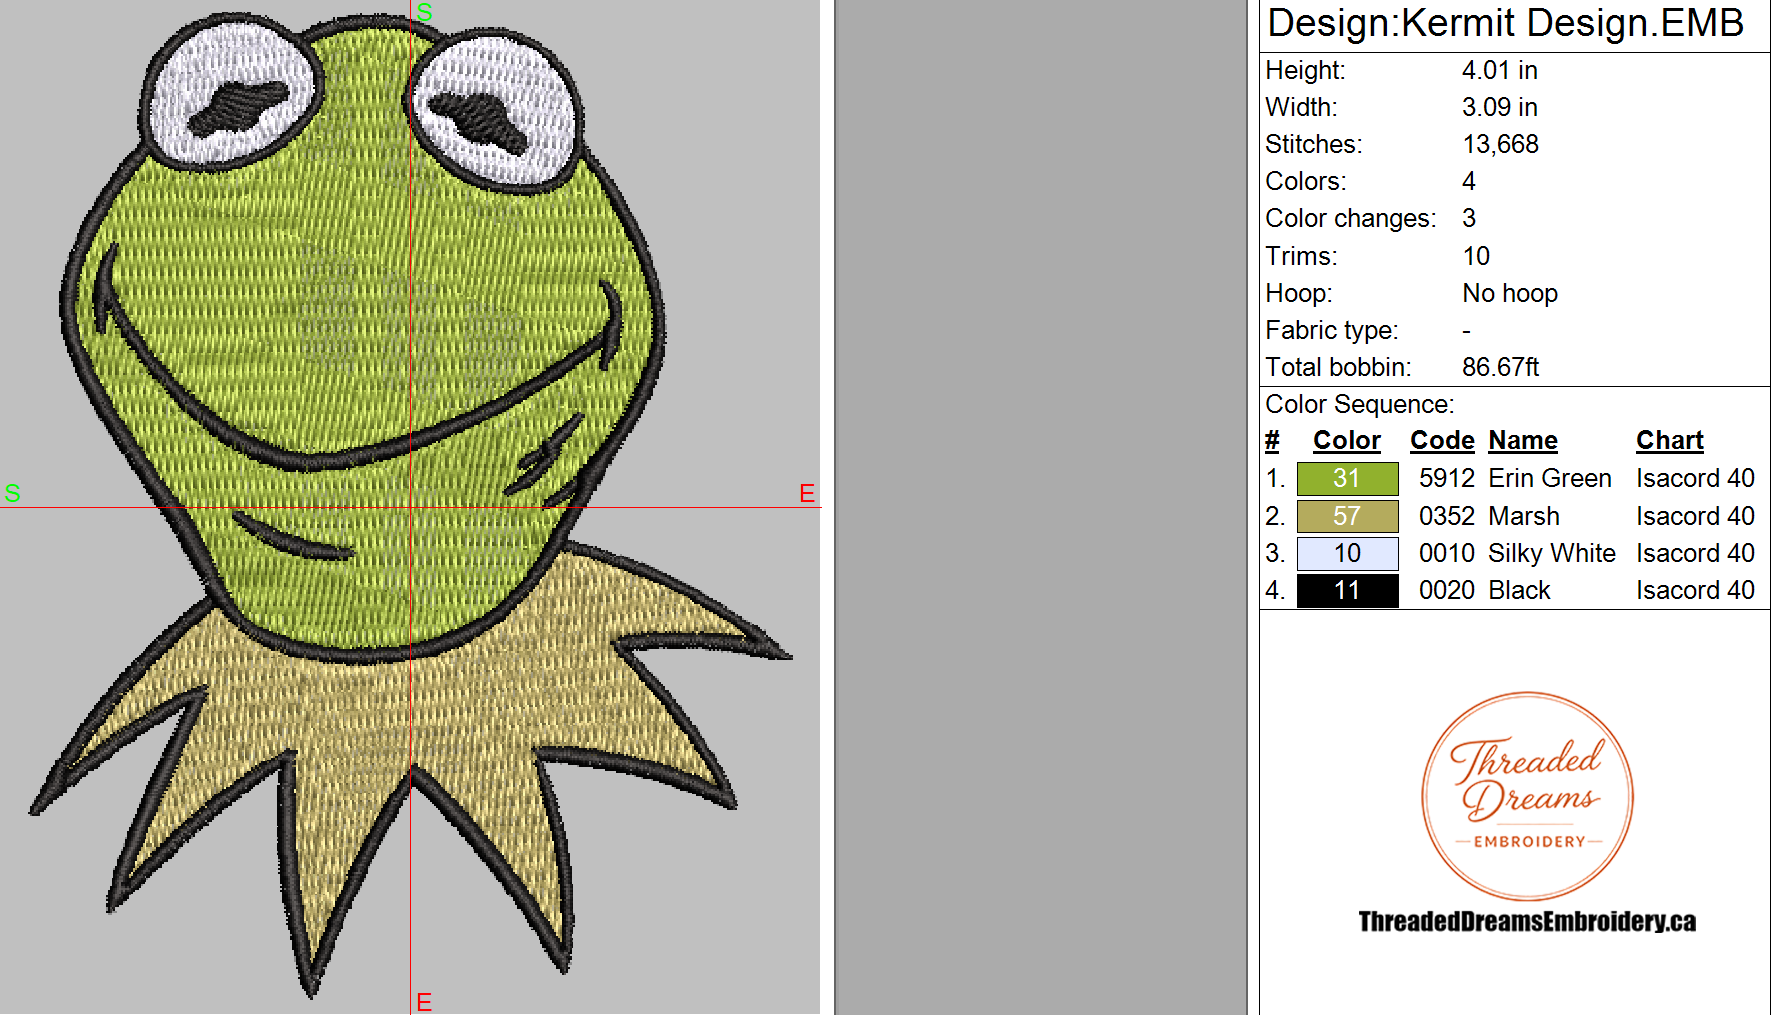Click the Erin Green color swatch 31
This screenshot has height=1015, width=1771.
coord(1347,478)
